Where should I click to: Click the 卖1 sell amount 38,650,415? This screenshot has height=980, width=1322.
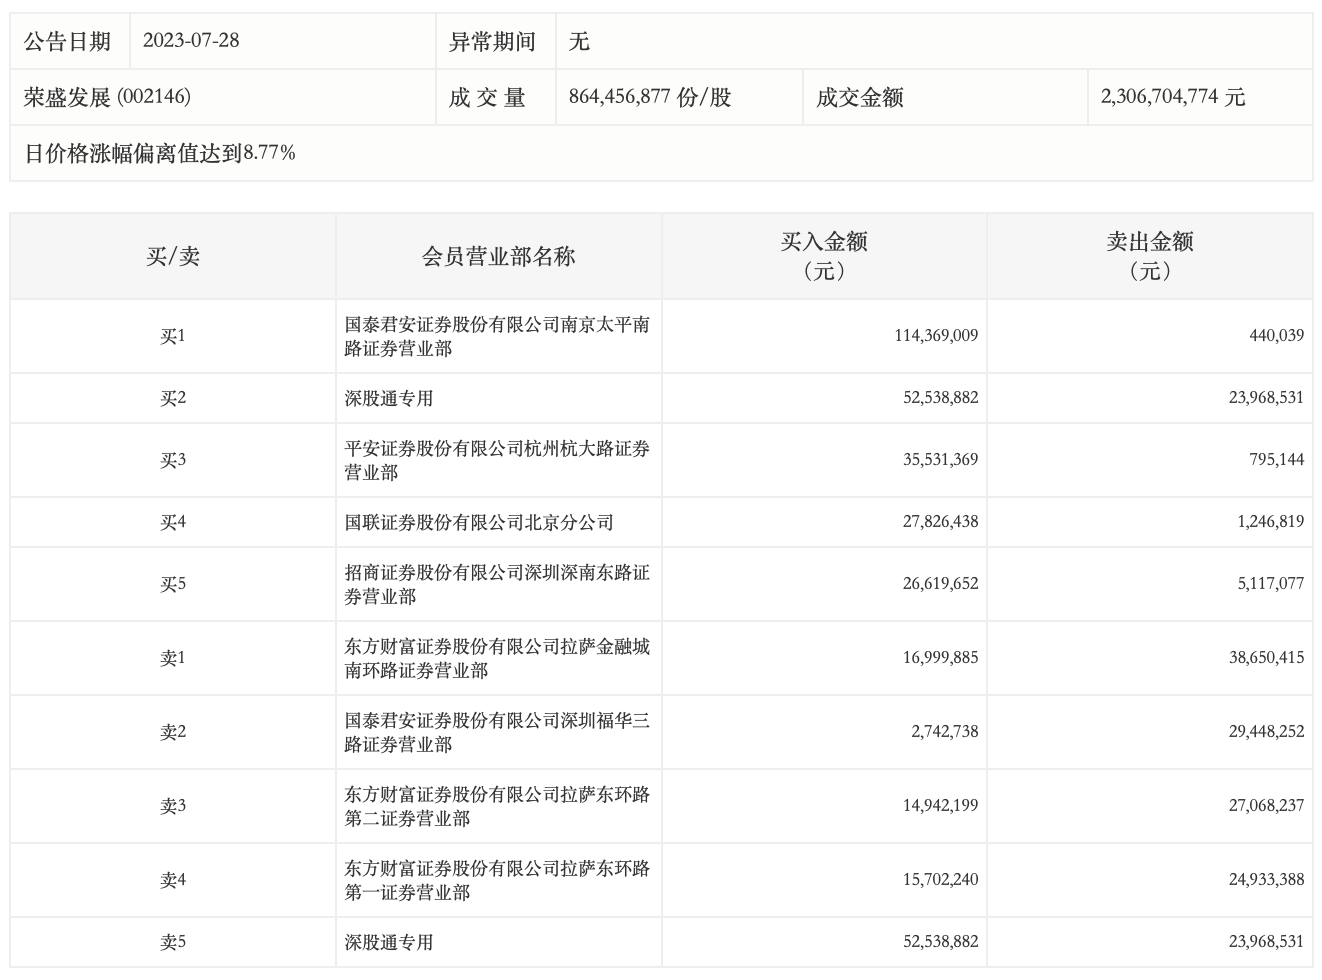[x=1266, y=658]
